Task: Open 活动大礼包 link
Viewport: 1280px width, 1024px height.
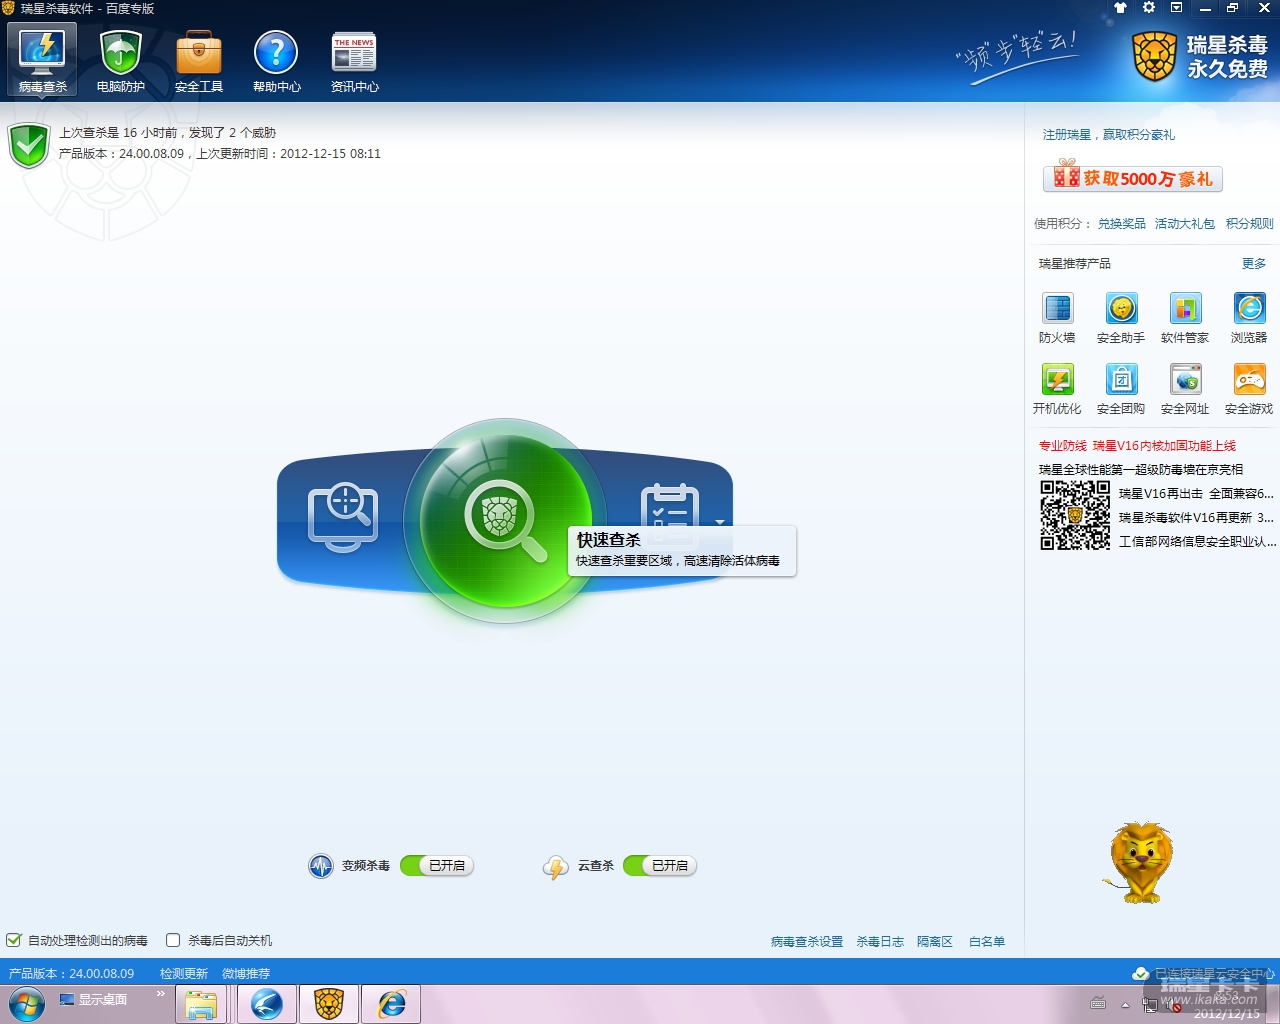Action: (x=1185, y=224)
